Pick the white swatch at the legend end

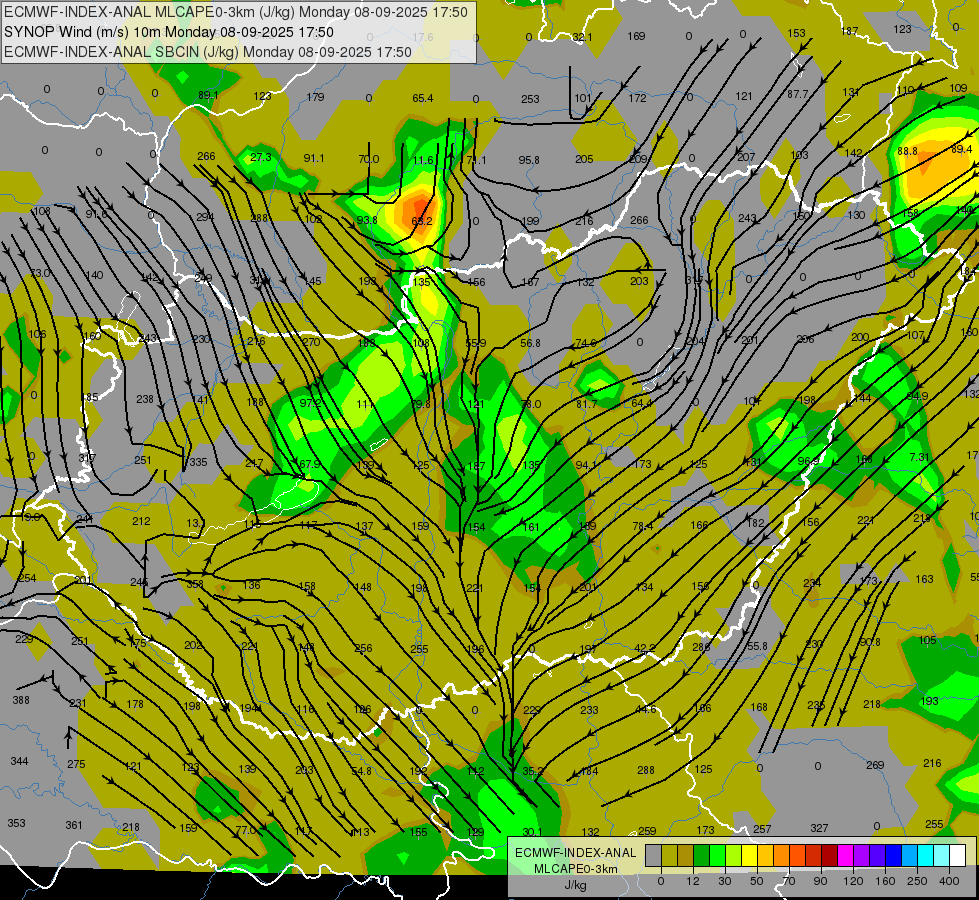958,855
